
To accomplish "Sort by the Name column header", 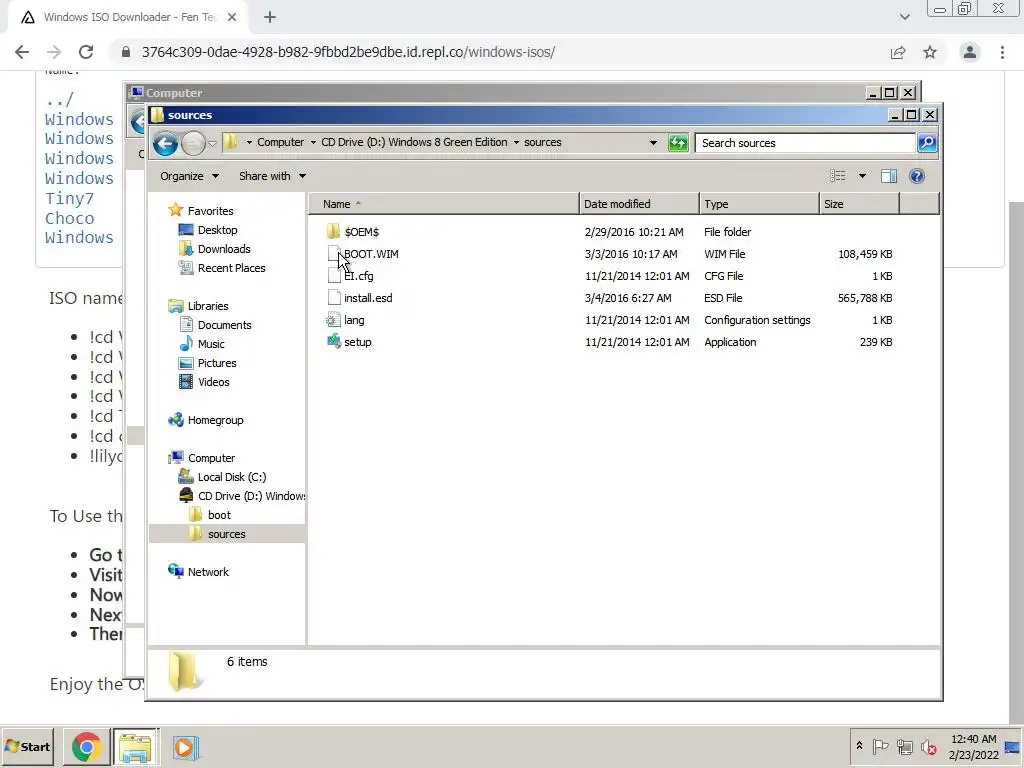I will pyautogui.click(x=444, y=204).
